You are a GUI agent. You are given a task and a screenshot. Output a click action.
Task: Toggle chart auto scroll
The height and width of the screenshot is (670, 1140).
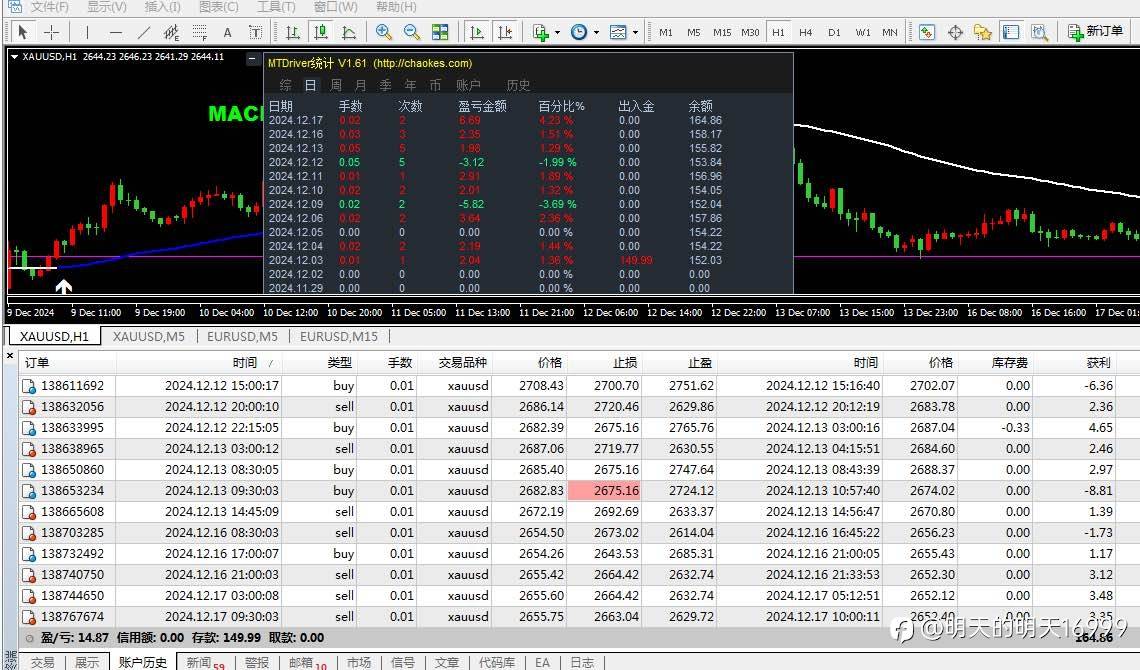click(477, 32)
